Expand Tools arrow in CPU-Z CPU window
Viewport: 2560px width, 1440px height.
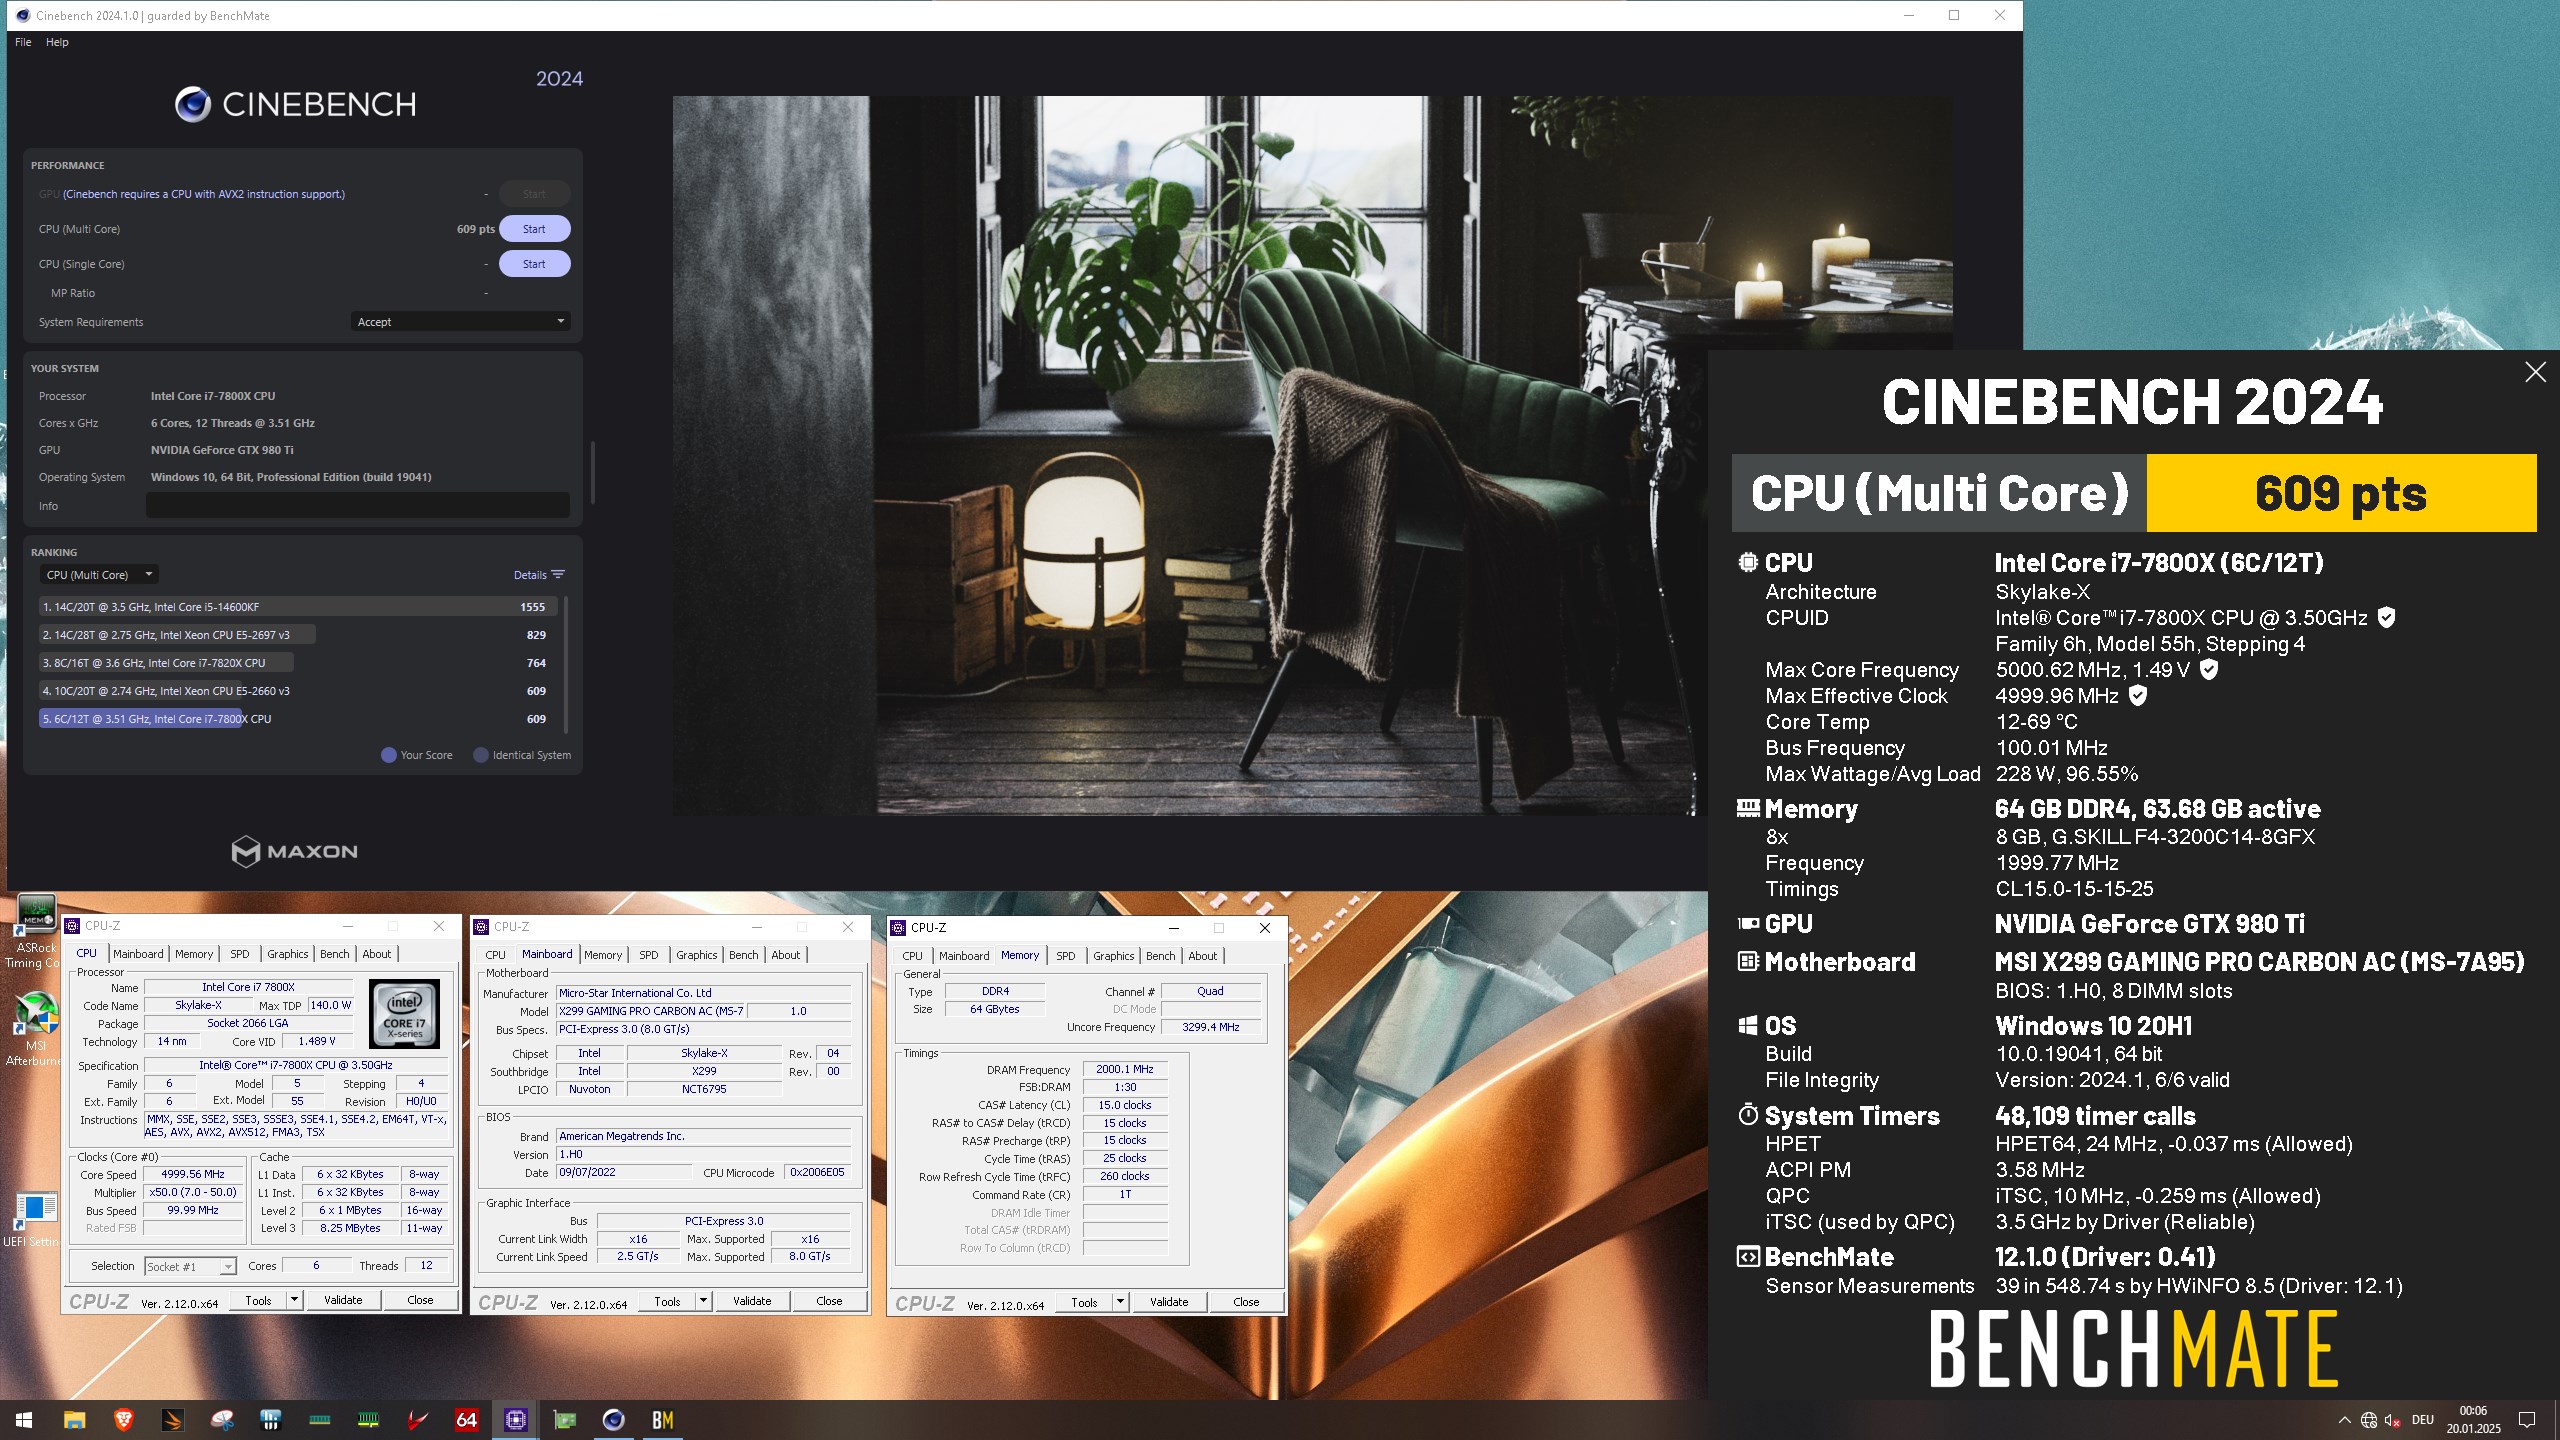[x=294, y=1300]
